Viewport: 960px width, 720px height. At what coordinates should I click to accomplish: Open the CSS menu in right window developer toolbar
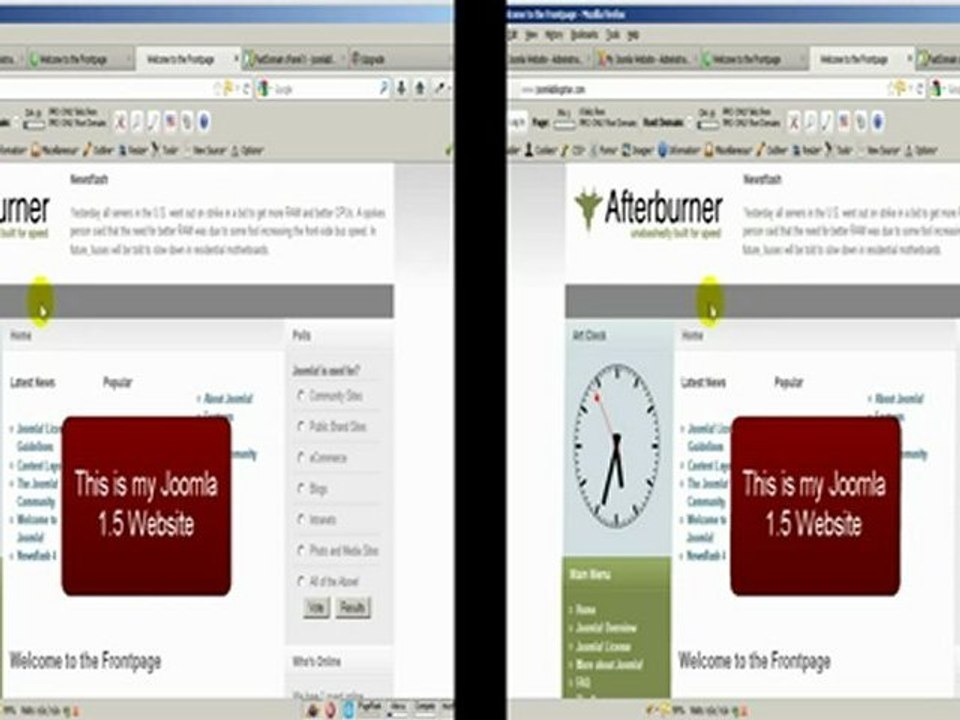coord(573,150)
